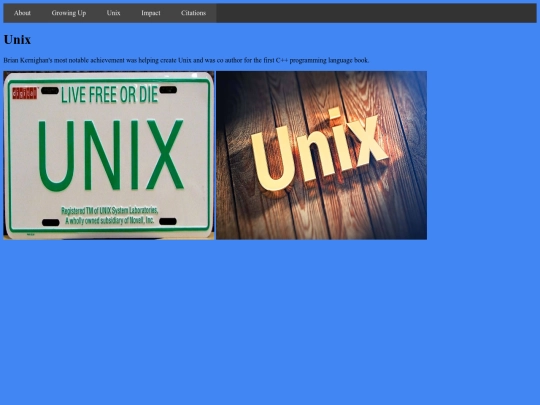The image size is (540, 405).
Task: View the Citations page
Action: [193, 13]
